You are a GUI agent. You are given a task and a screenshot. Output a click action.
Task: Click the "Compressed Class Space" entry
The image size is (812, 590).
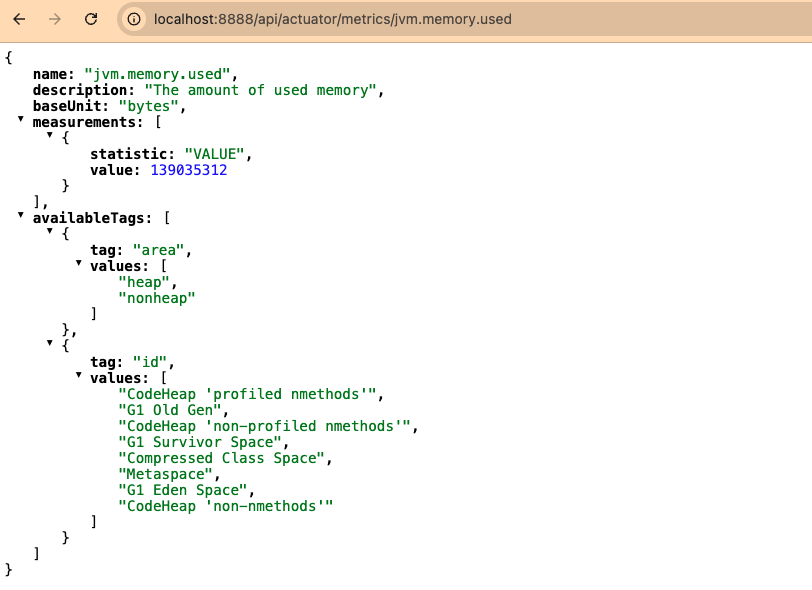coord(222,458)
